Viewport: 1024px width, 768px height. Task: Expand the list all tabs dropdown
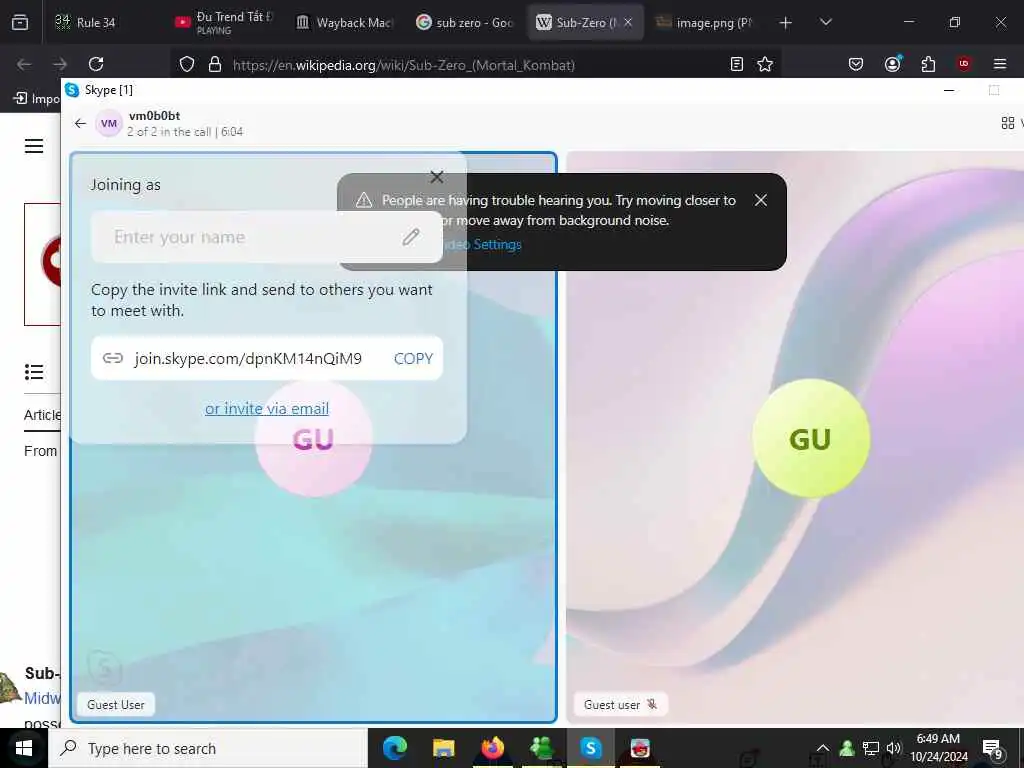825,23
